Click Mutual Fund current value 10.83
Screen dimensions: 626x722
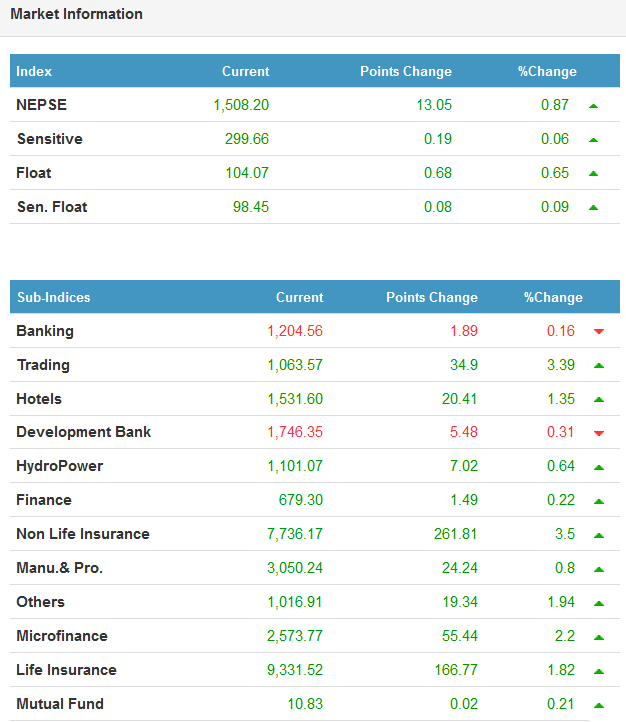[x=305, y=705]
